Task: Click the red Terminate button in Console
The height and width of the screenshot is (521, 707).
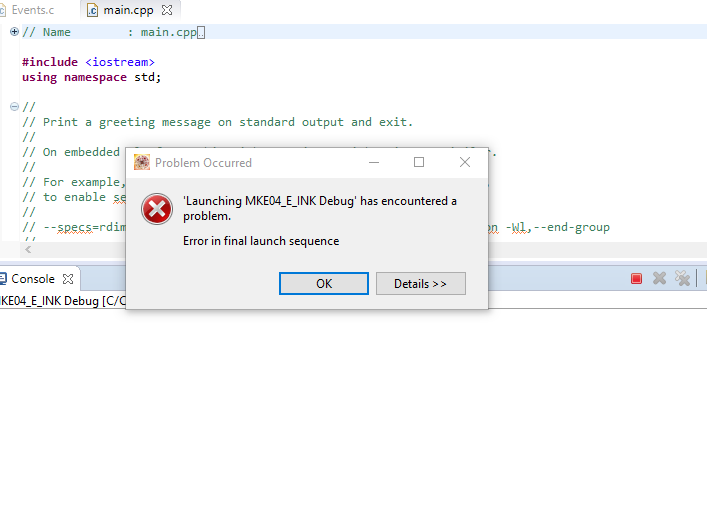Action: 636,279
